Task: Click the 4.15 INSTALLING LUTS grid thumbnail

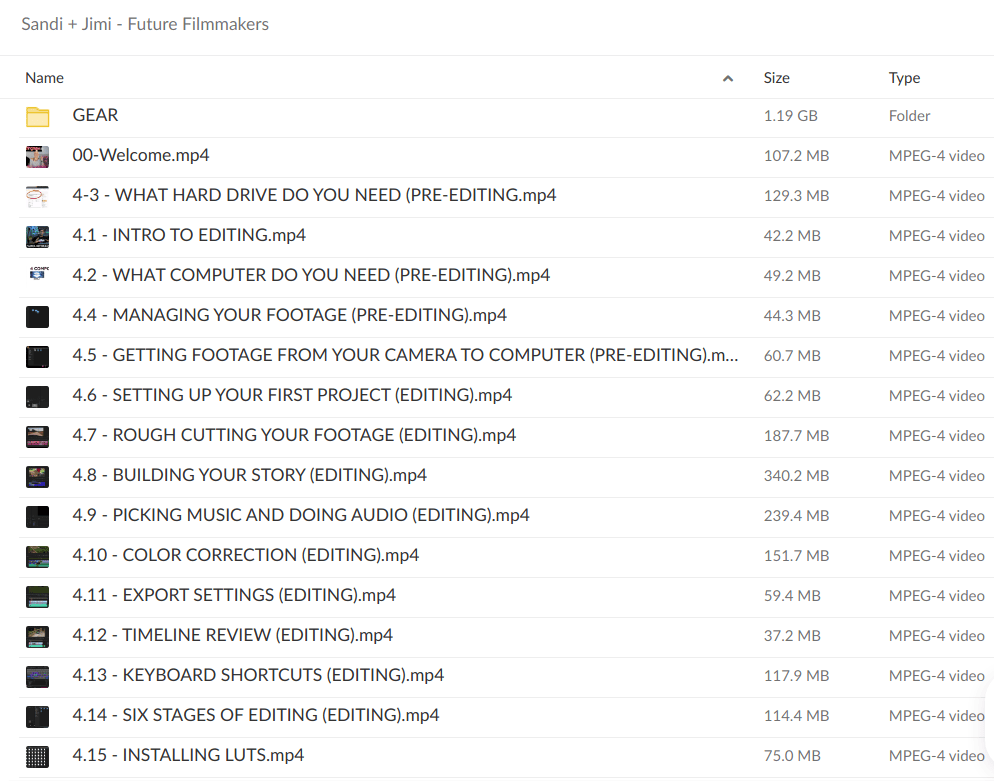Action: coord(37,757)
